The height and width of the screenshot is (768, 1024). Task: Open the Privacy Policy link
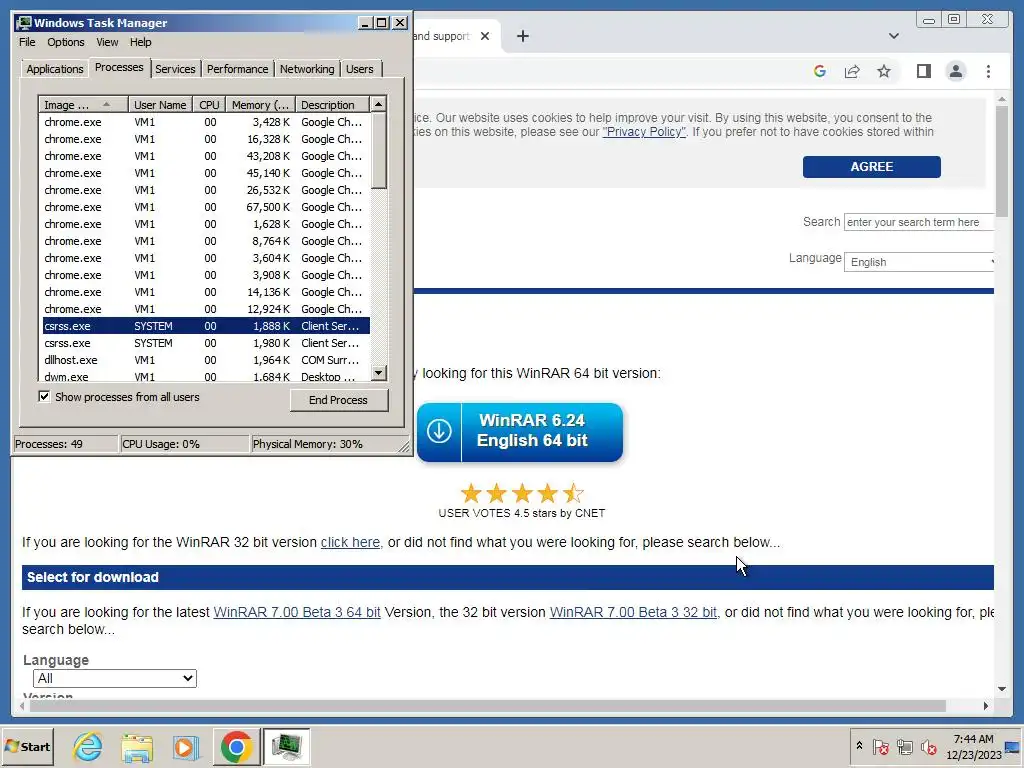pyautogui.click(x=645, y=132)
